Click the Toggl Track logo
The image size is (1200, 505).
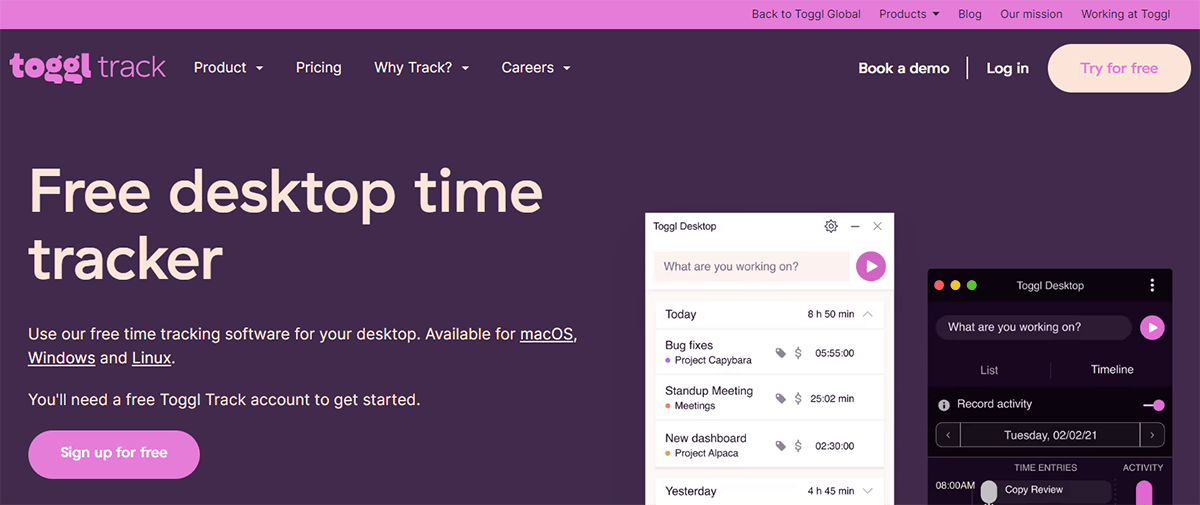point(88,68)
